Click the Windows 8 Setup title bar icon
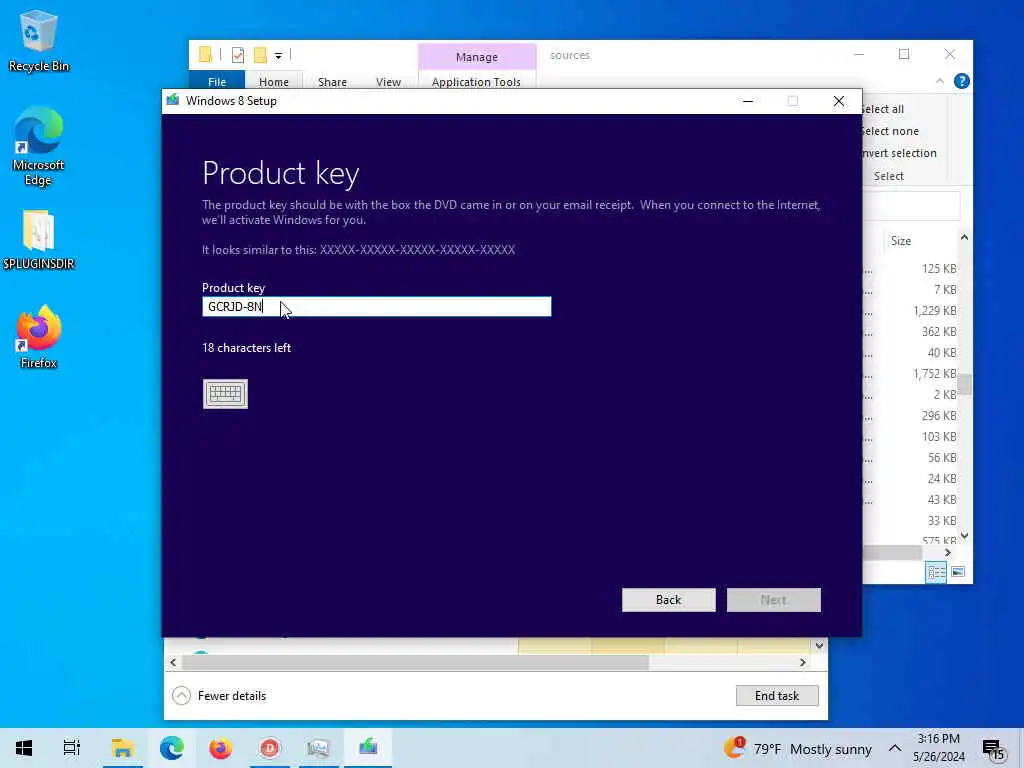Screen dimensions: 1024x768 coord(173,101)
